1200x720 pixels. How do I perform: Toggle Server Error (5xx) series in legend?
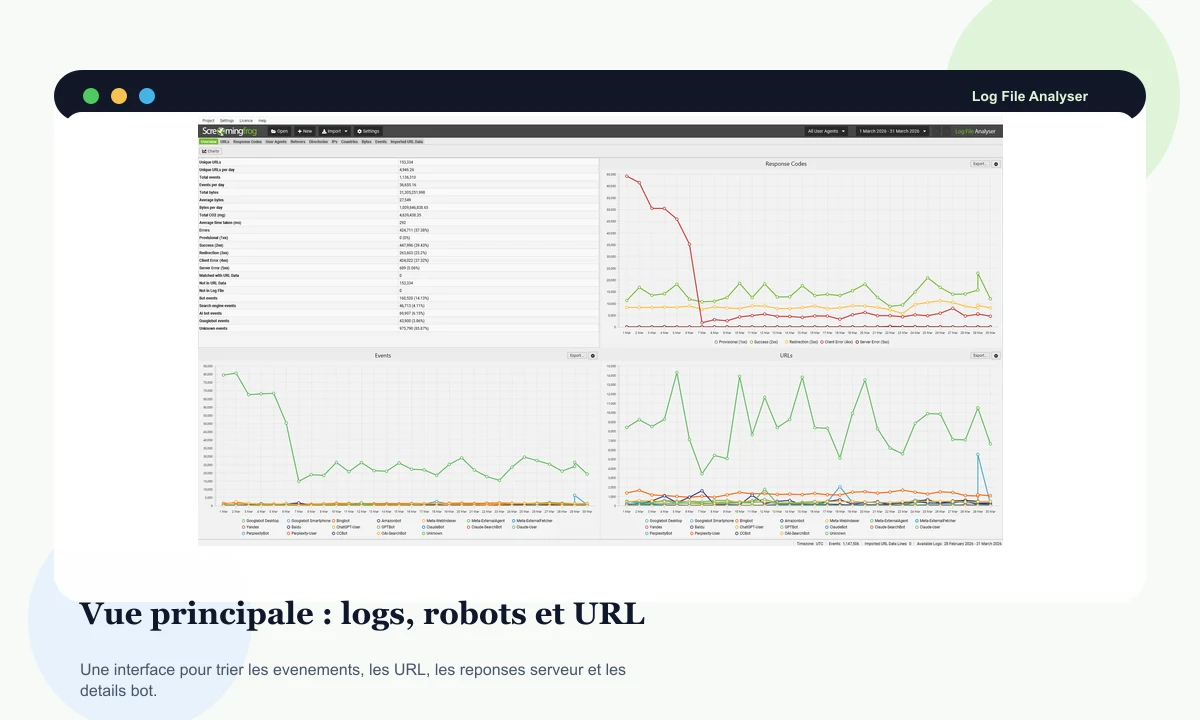tap(871, 342)
